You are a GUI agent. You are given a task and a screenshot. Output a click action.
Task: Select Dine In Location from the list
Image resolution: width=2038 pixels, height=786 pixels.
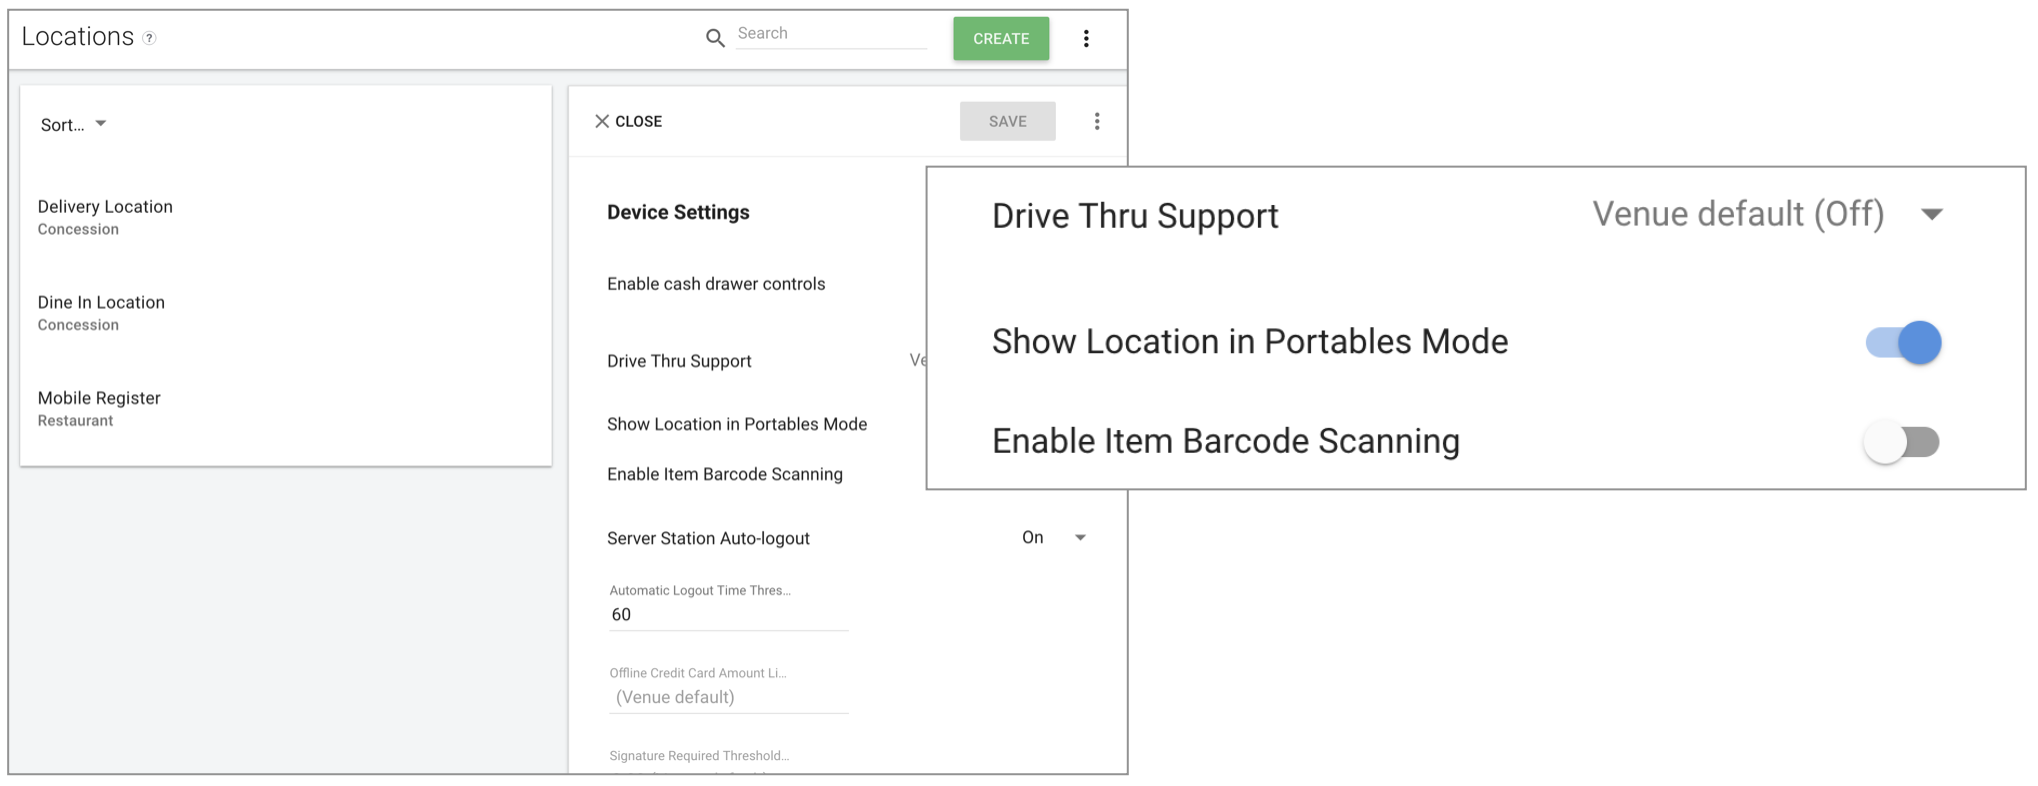tap(285, 313)
